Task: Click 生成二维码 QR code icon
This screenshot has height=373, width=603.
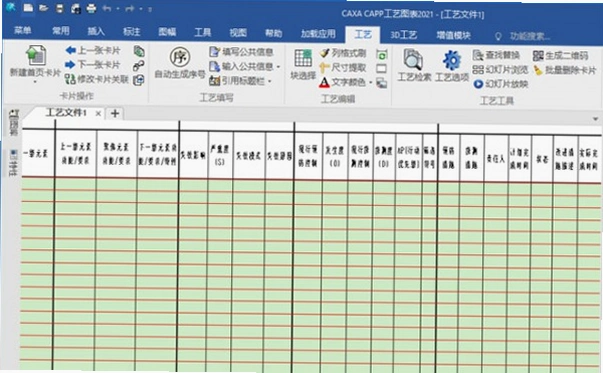Action: (x=538, y=56)
